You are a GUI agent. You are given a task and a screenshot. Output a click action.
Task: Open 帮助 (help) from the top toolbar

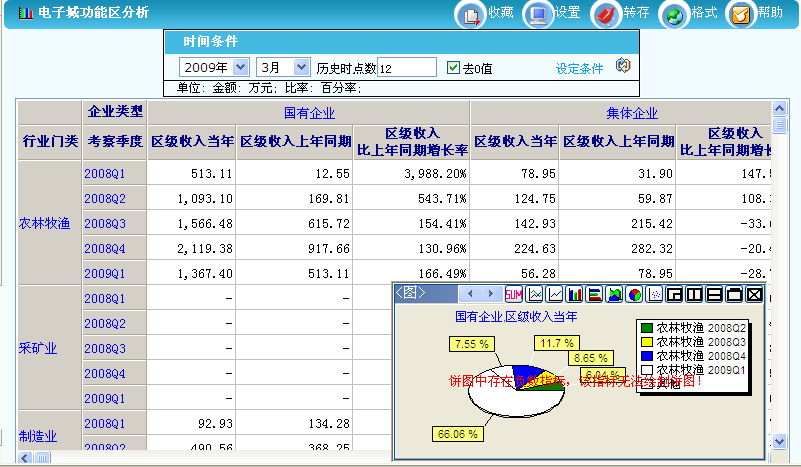coord(739,14)
